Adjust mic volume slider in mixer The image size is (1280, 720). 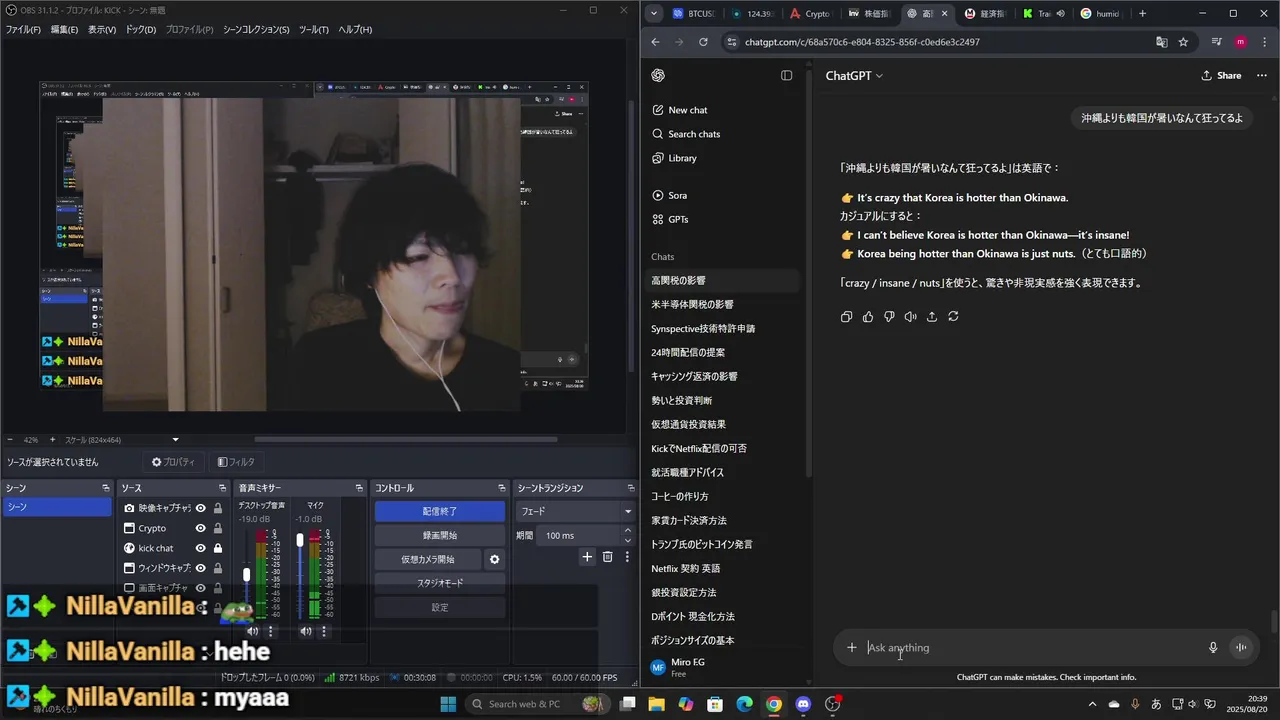pos(299,540)
